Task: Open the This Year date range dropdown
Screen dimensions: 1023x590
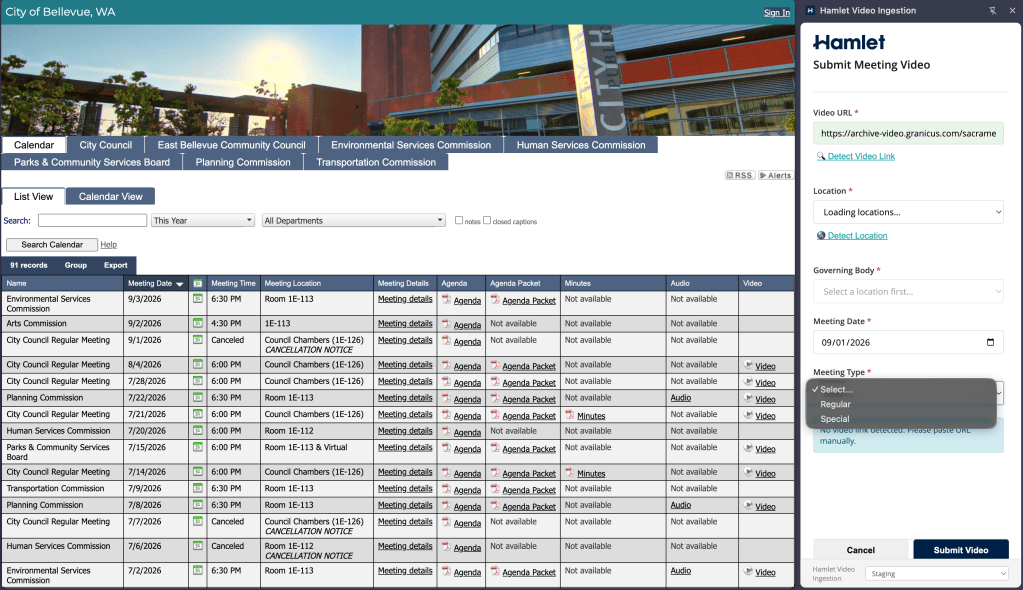Action: pyautogui.click(x=203, y=221)
